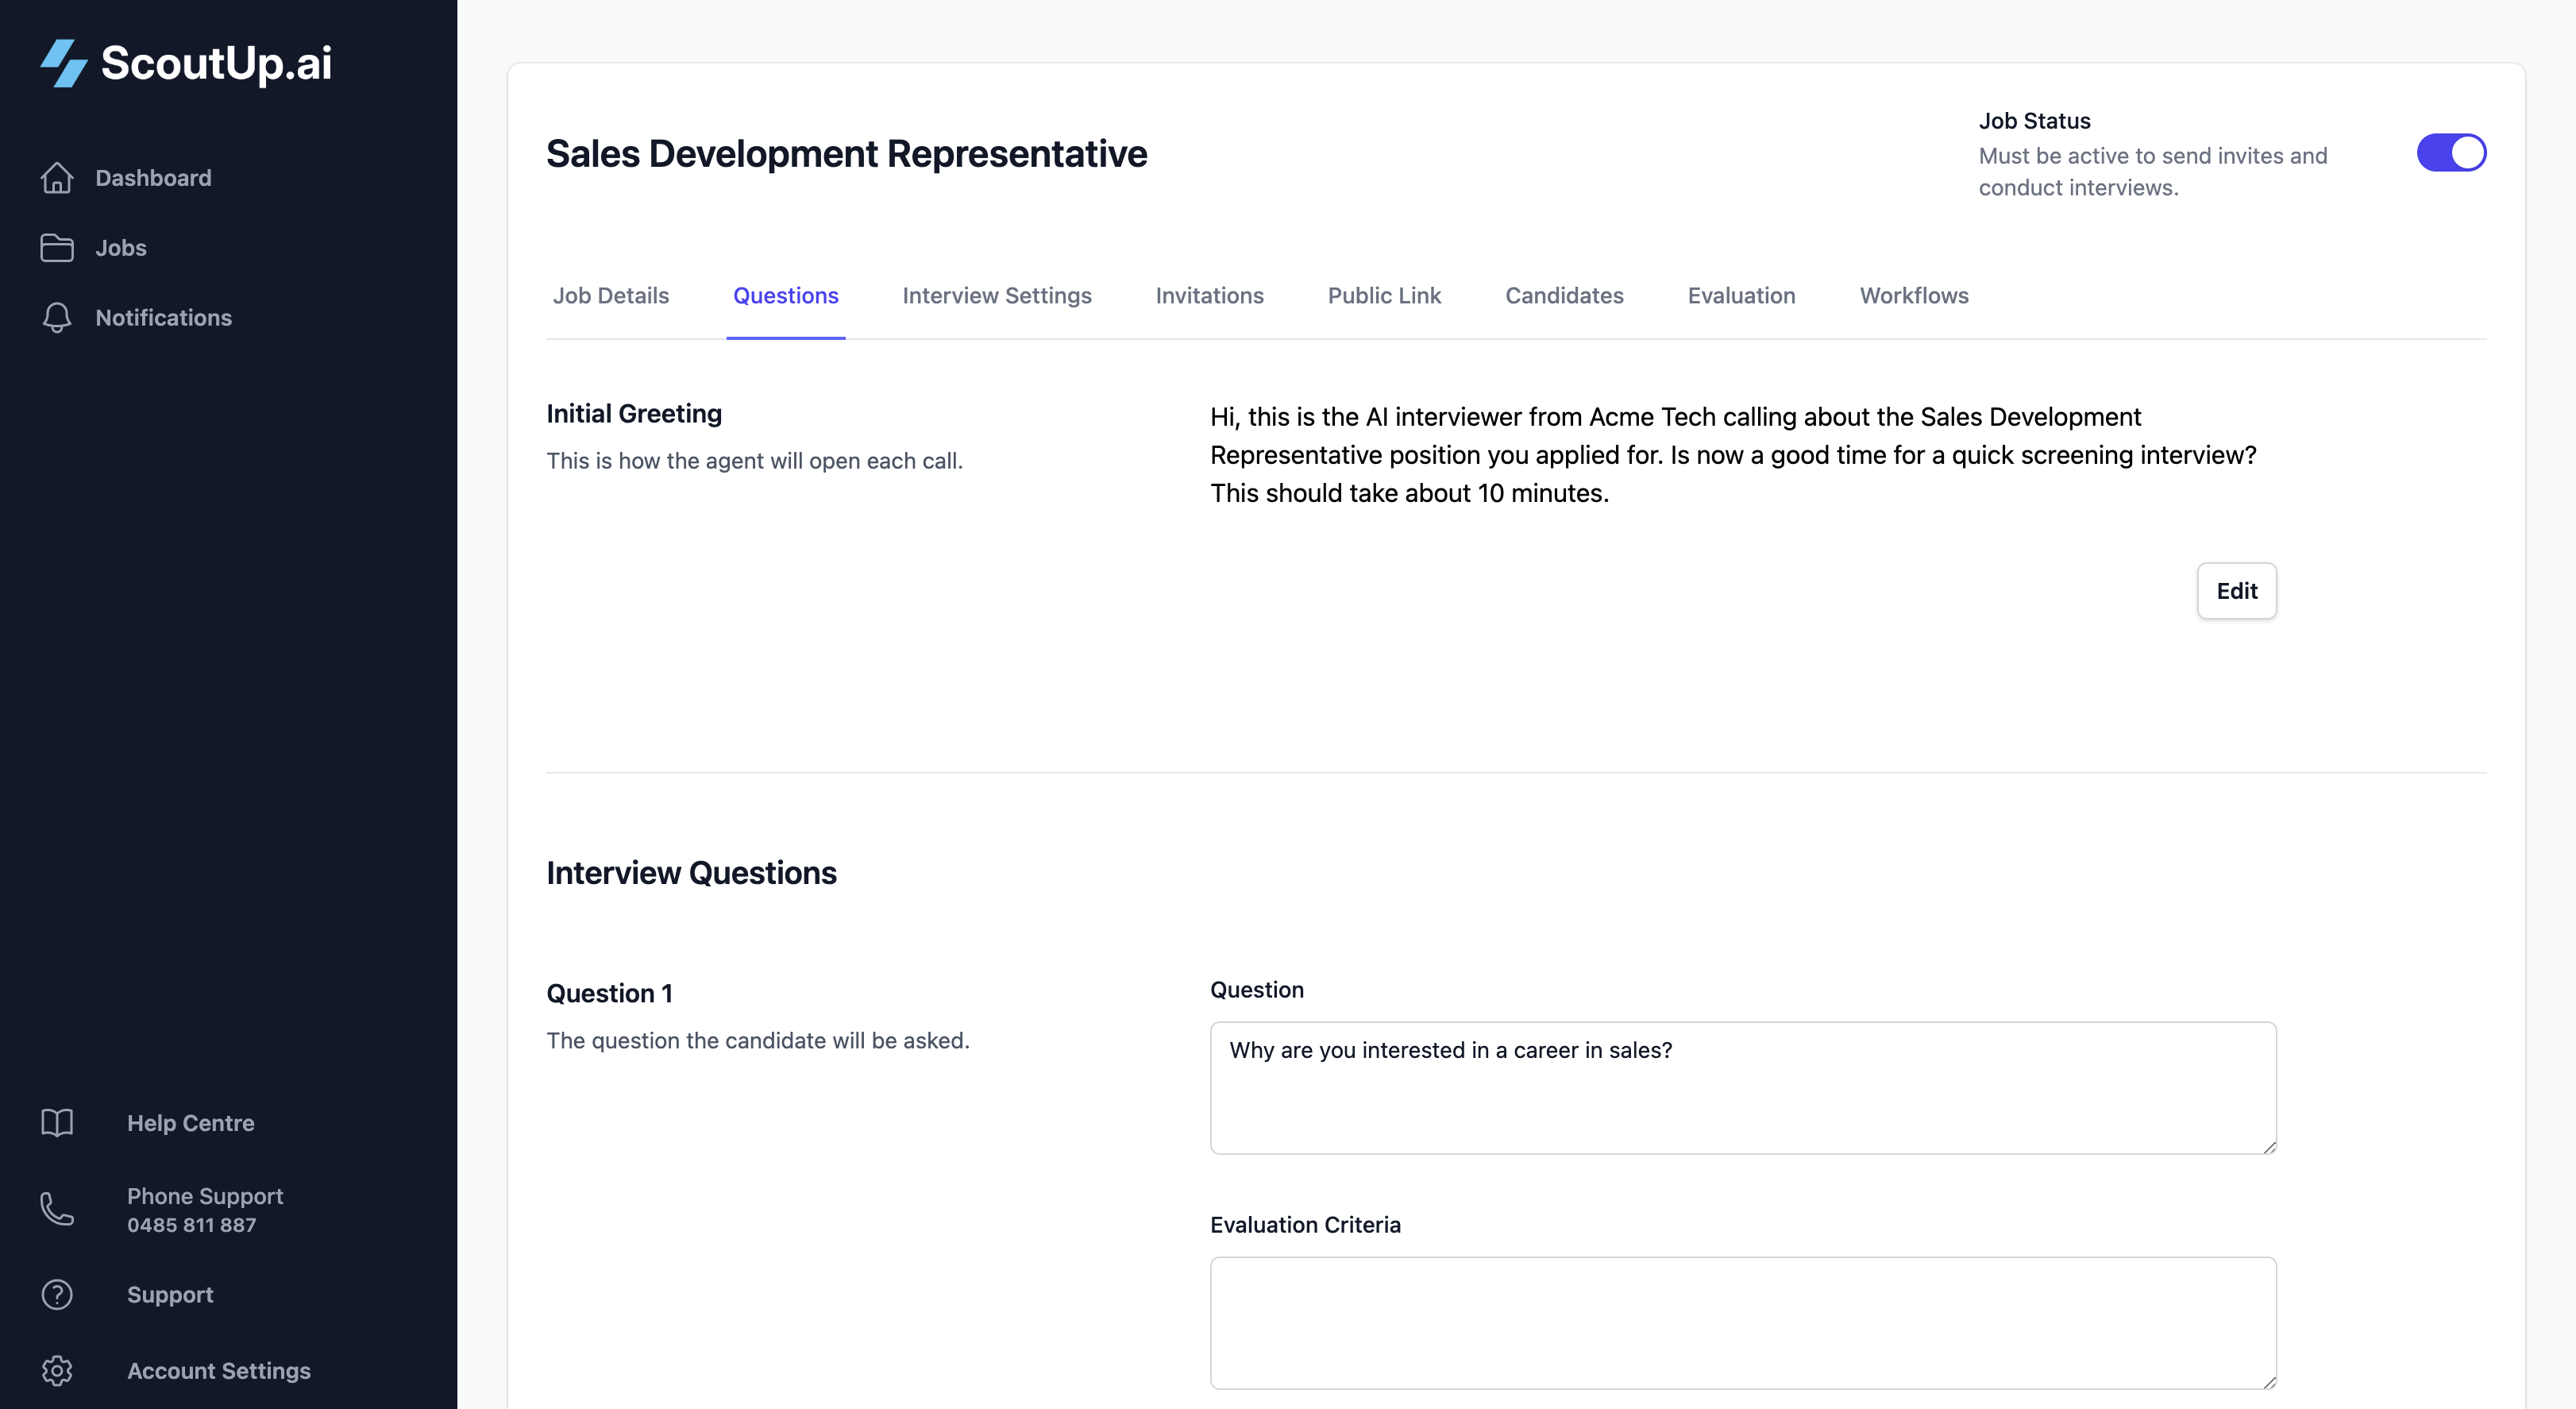Click the Help Centre book icon

click(57, 1123)
